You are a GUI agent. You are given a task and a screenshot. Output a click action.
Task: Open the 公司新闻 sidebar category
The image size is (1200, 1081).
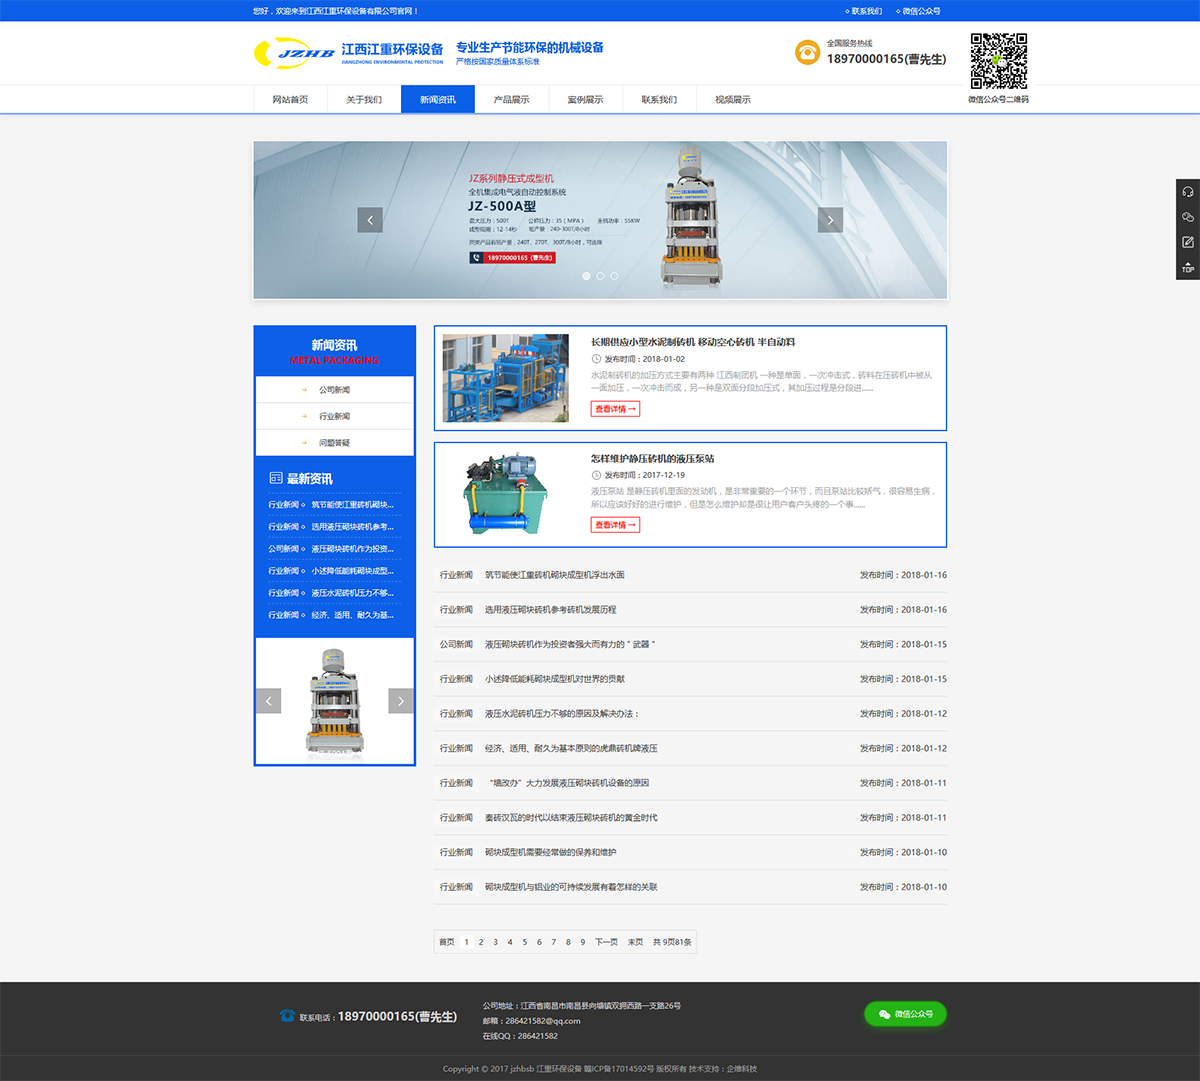pos(334,390)
